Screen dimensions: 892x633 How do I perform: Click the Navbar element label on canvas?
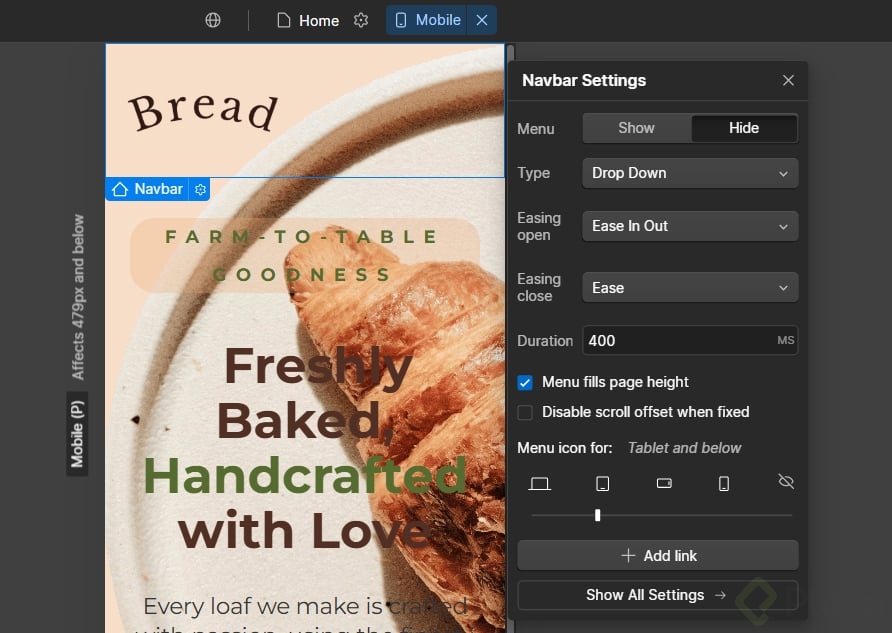click(x=147, y=189)
